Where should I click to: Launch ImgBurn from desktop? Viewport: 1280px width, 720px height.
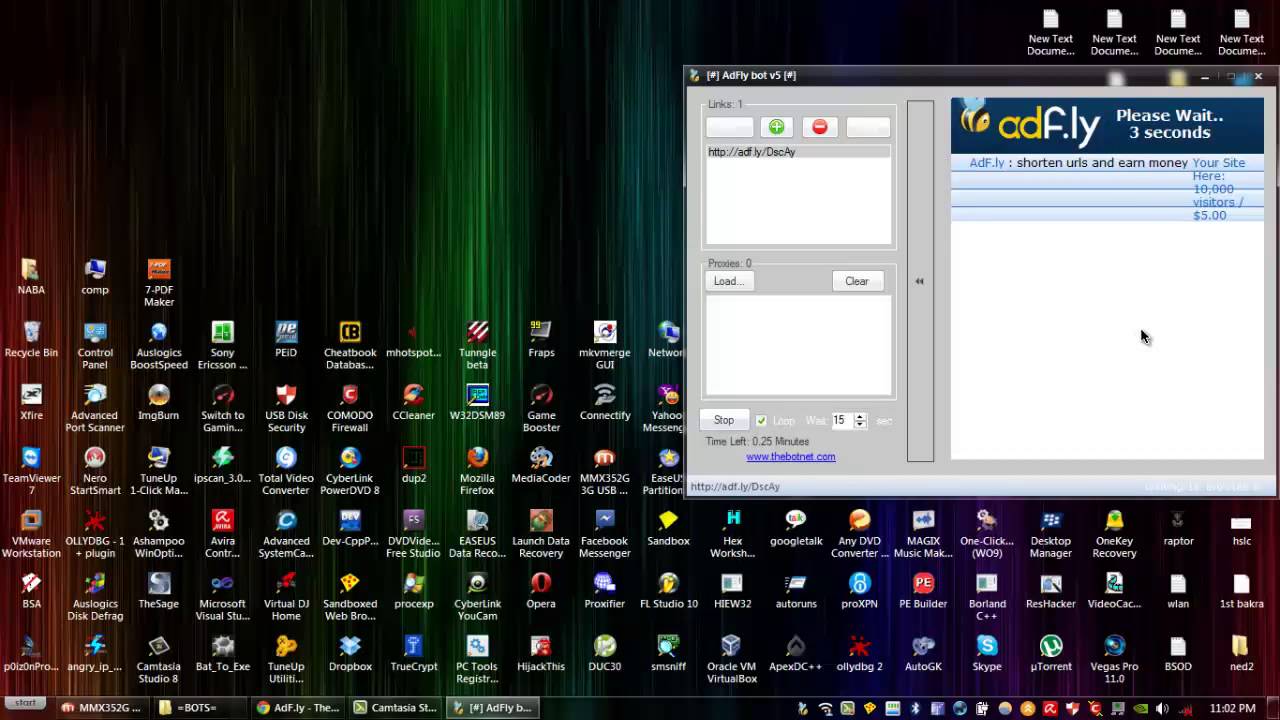159,402
